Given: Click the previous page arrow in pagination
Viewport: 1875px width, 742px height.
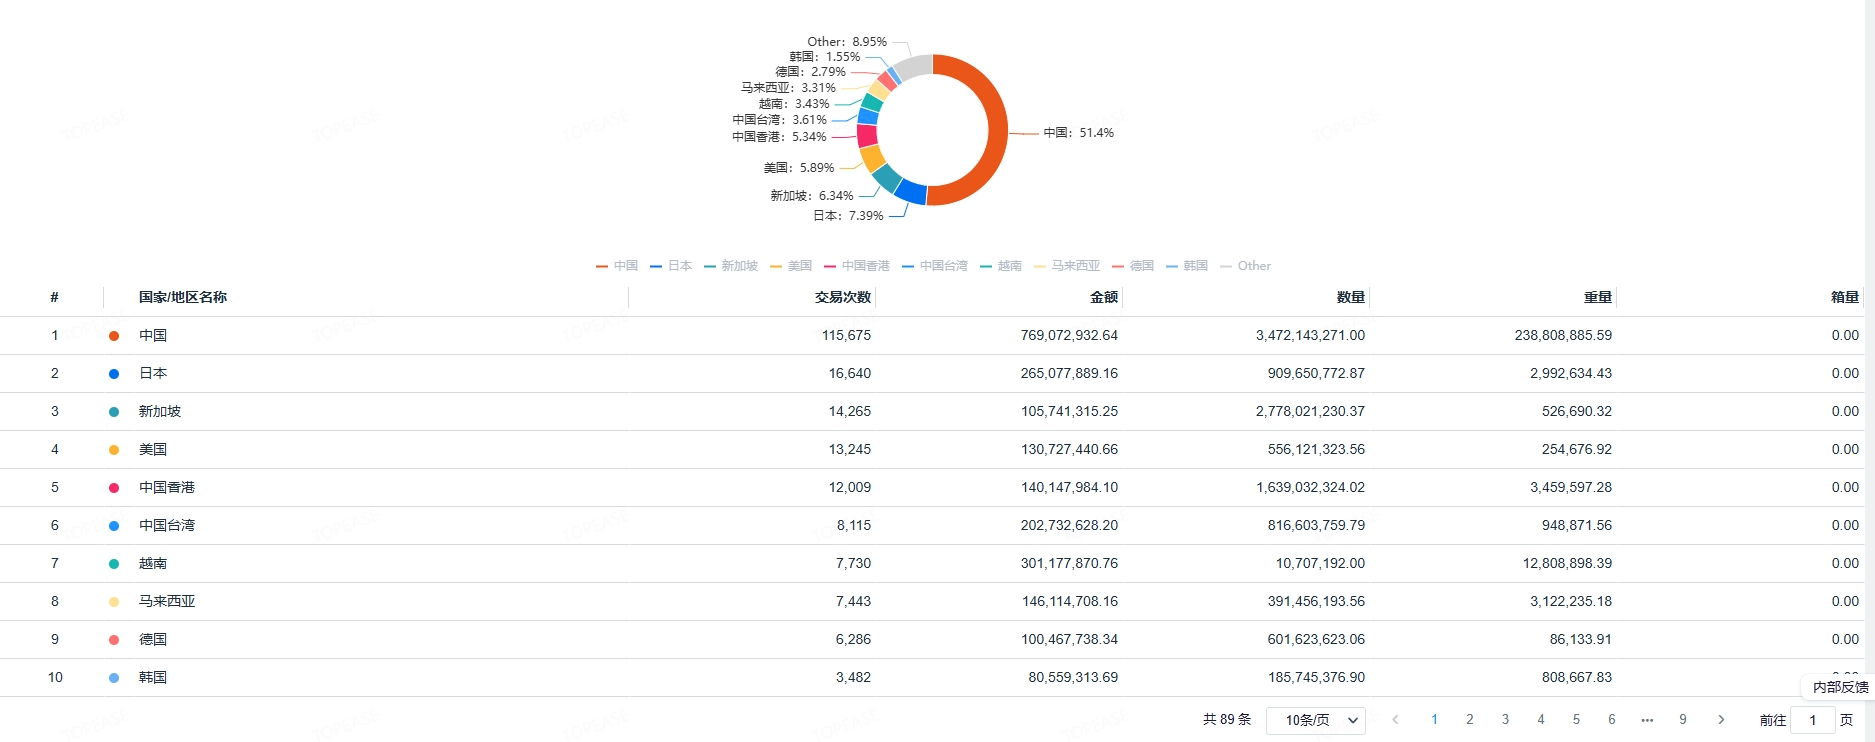Looking at the screenshot, I should click(x=1395, y=720).
